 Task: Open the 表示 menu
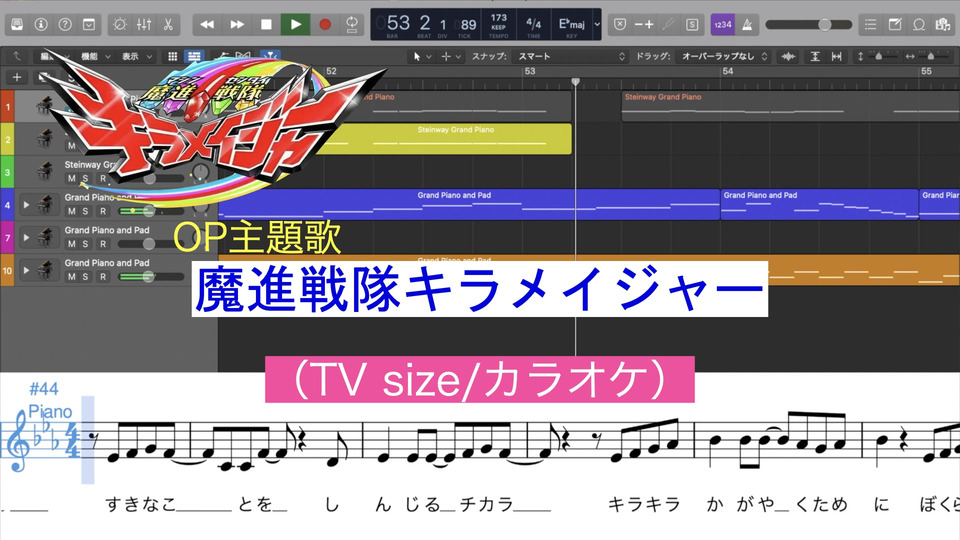click(136, 56)
